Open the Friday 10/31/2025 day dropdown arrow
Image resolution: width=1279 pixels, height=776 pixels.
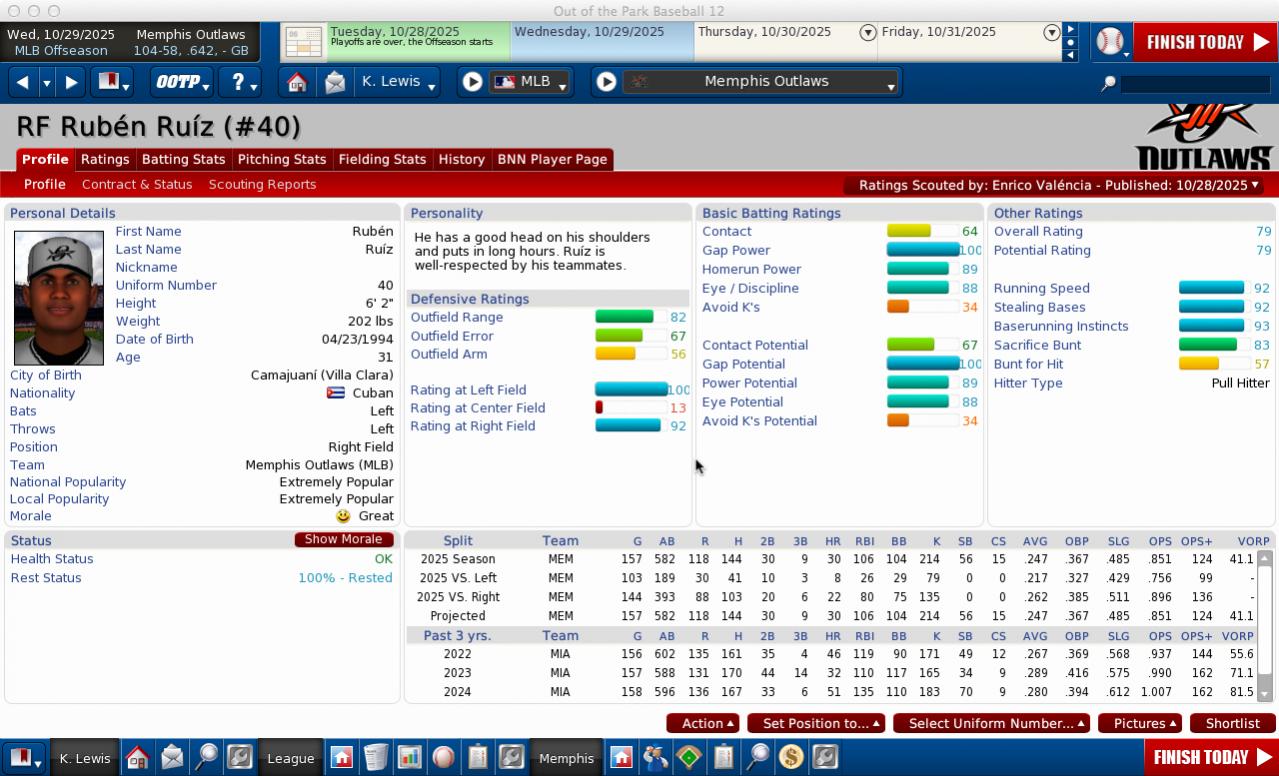(1051, 33)
